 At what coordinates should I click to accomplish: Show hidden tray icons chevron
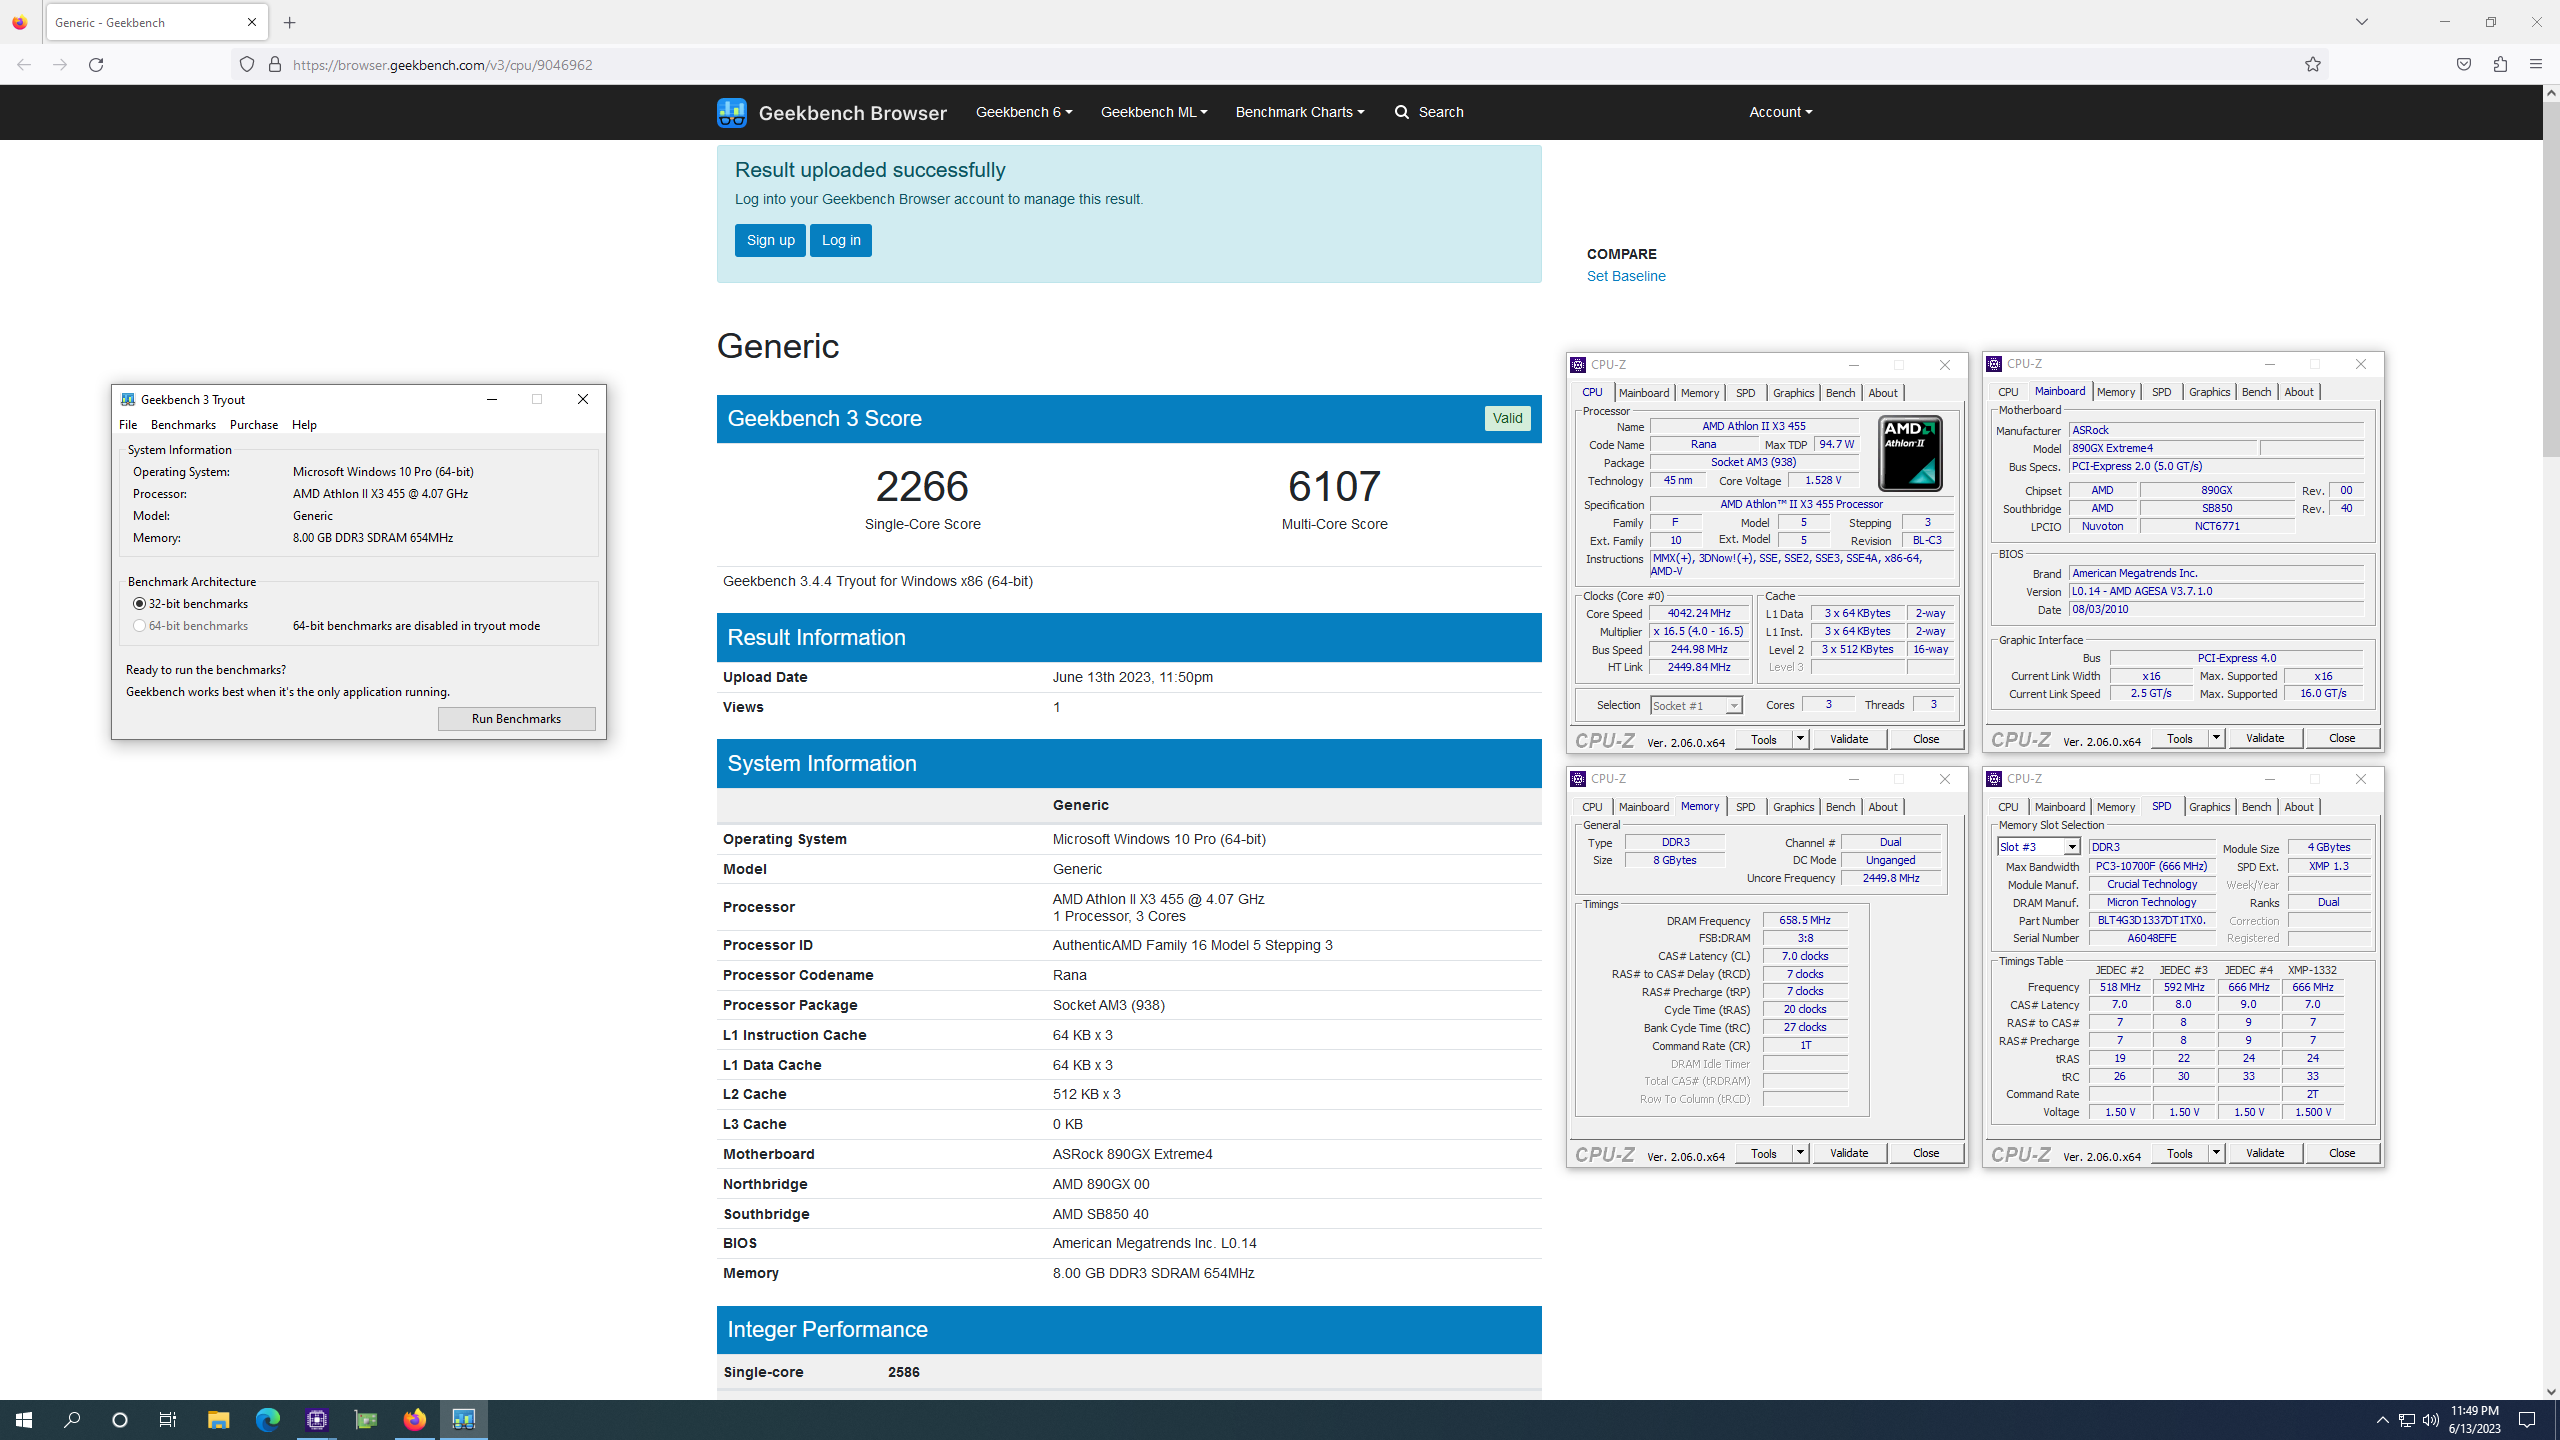click(x=2382, y=1420)
